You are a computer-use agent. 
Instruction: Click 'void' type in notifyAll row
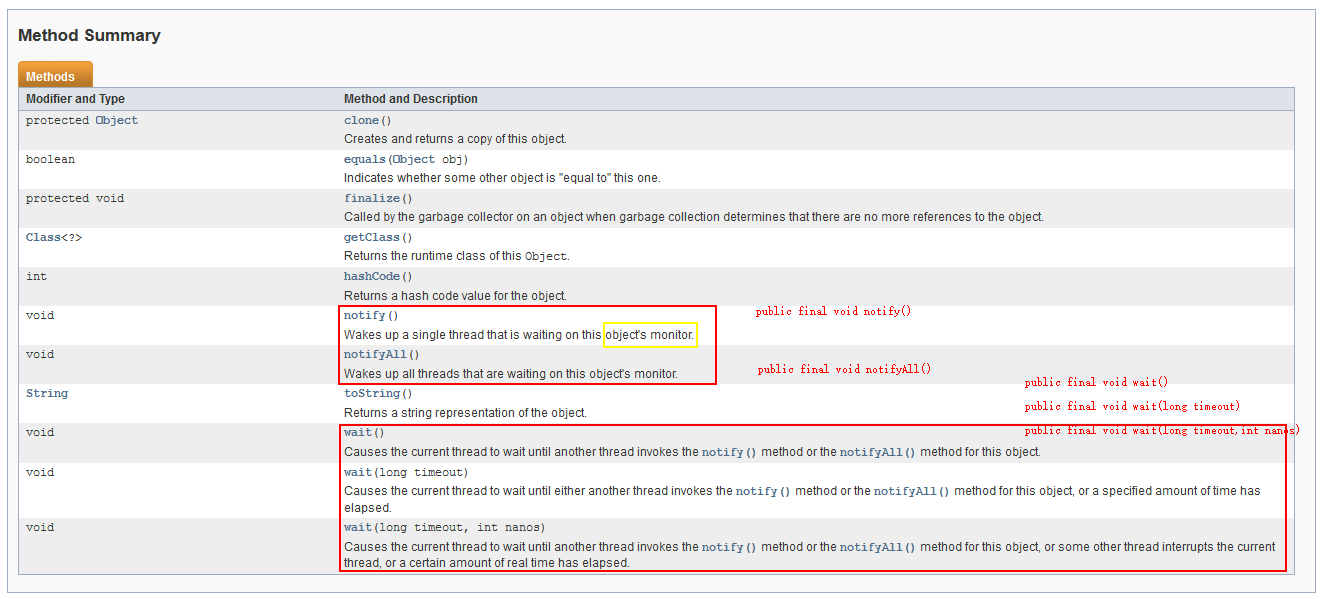click(40, 354)
